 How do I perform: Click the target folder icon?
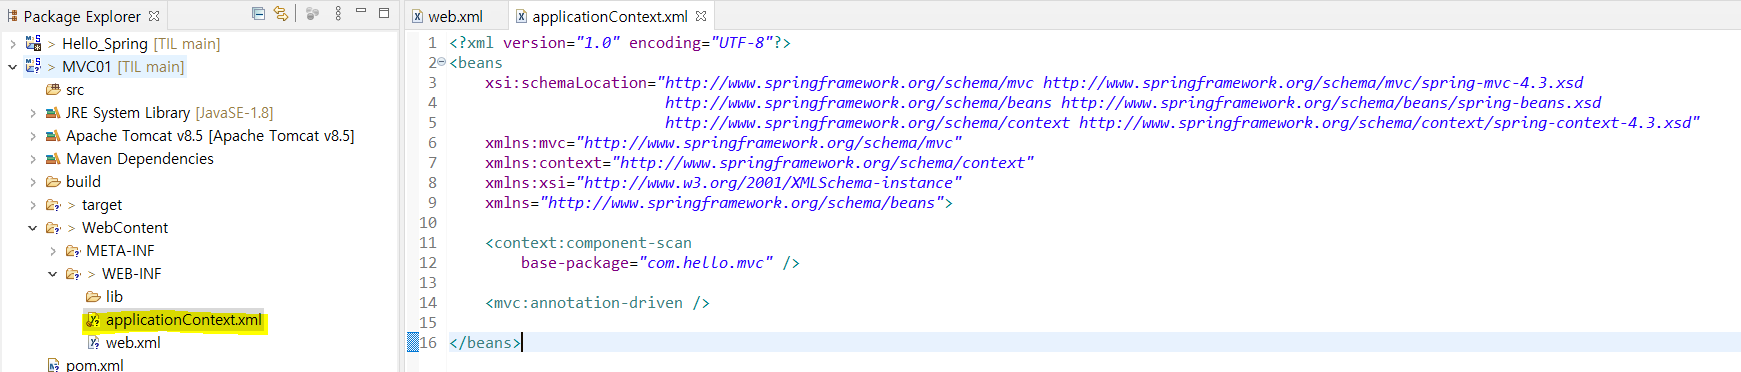point(53,205)
